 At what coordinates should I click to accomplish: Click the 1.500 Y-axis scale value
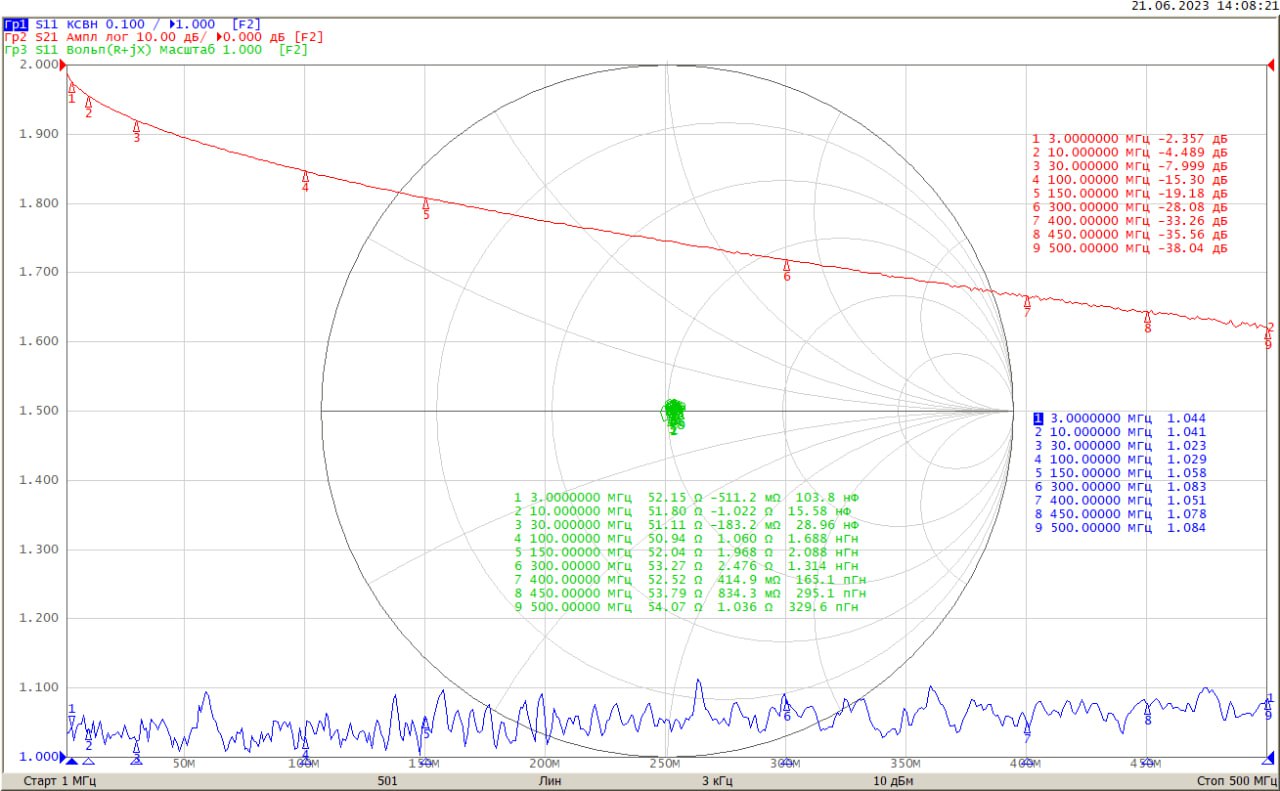(39, 411)
